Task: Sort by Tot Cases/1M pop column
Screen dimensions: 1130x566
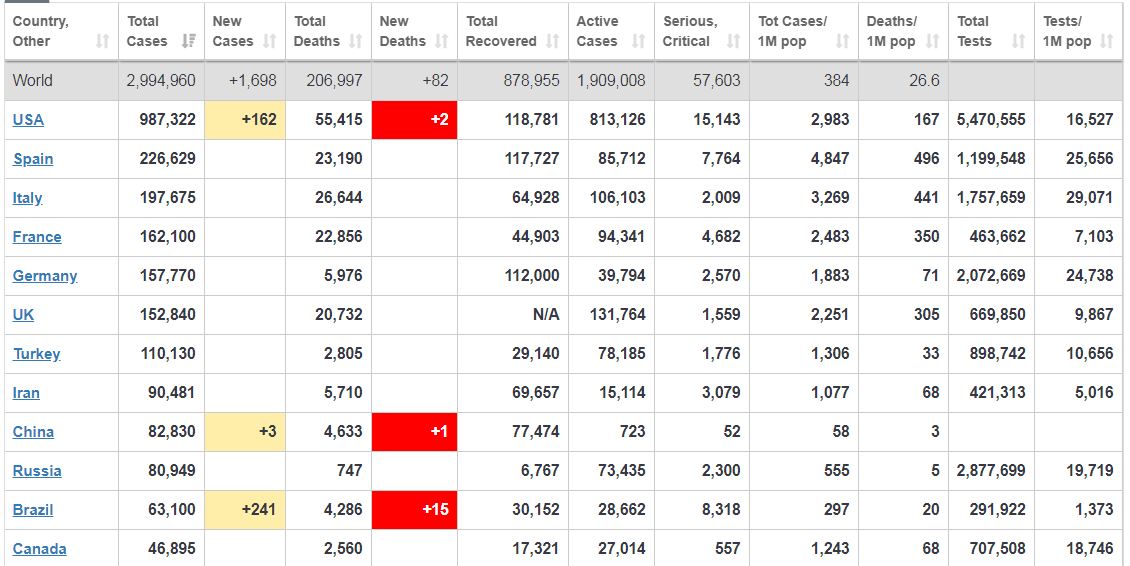Action: click(842, 42)
